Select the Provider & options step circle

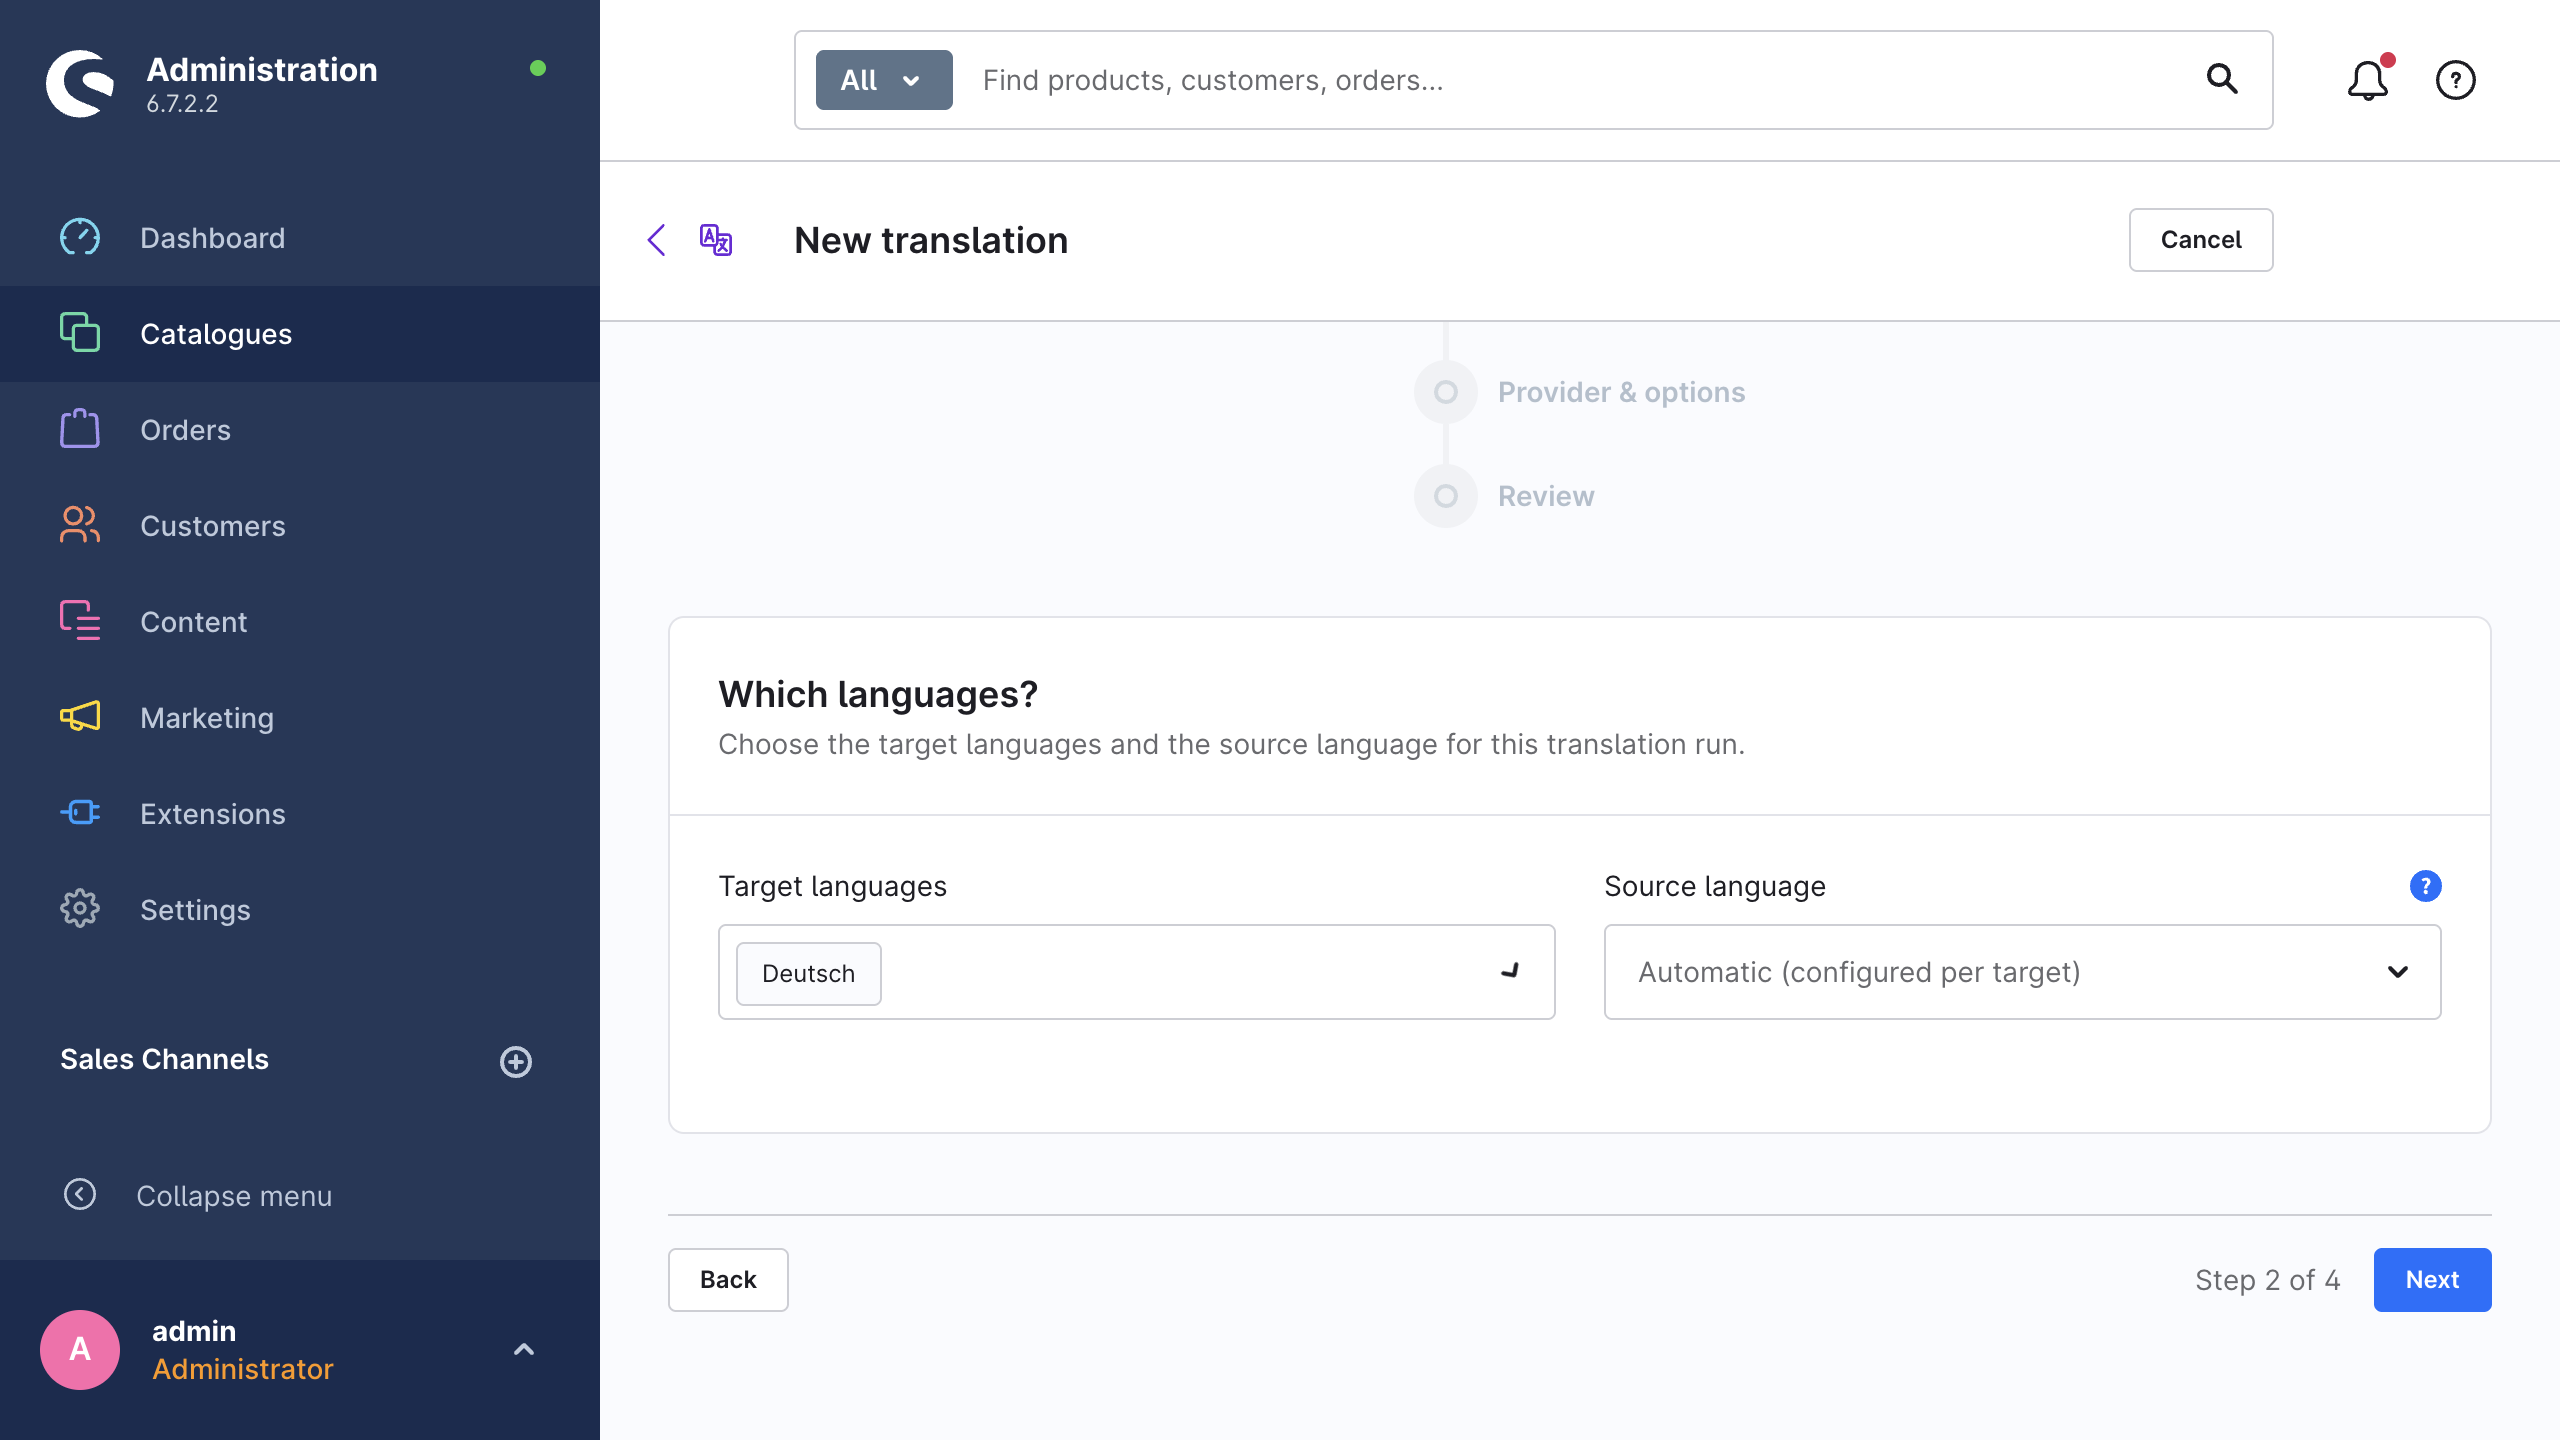[1446, 392]
